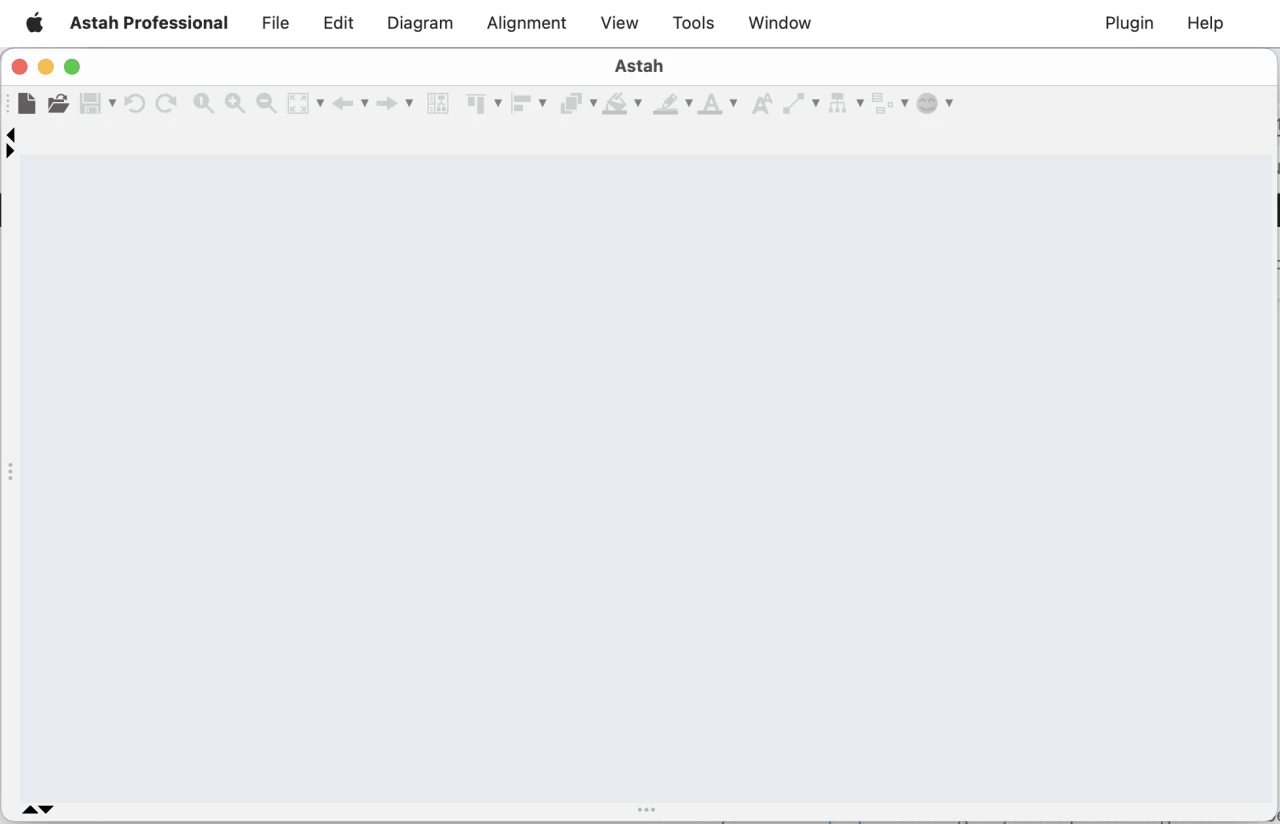Zoom out with the minus magnifier icon
1280x824 pixels.
[266, 103]
